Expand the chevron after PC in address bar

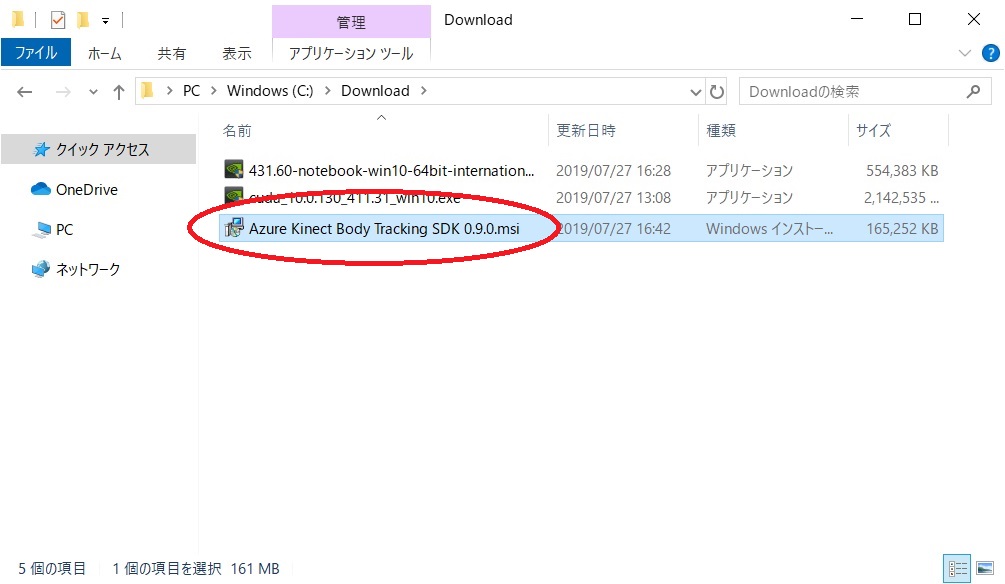pyautogui.click(x=213, y=91)
